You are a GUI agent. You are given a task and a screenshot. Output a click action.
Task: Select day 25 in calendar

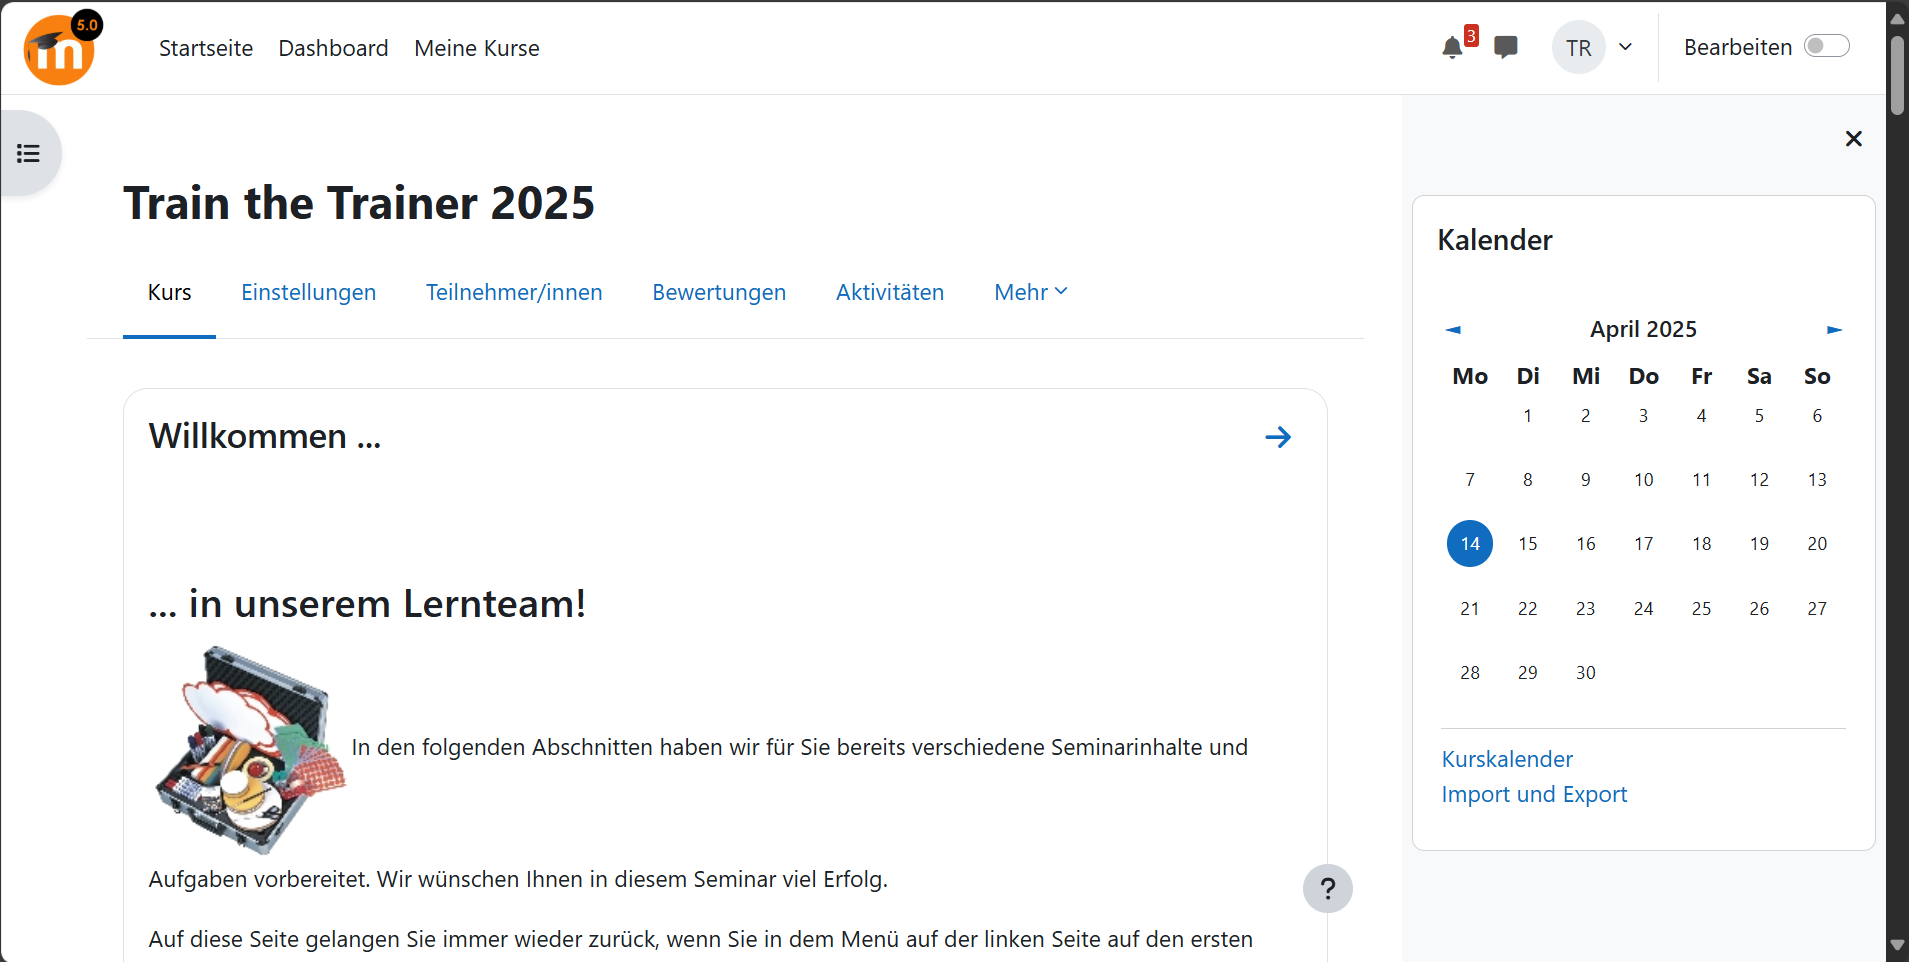(1701, 609)
